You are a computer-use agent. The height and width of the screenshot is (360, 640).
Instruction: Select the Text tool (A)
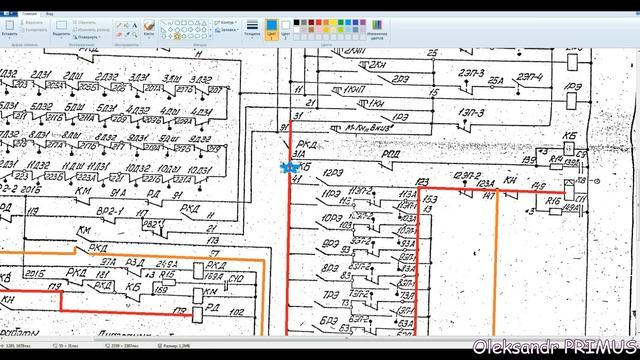coord(135,25)
